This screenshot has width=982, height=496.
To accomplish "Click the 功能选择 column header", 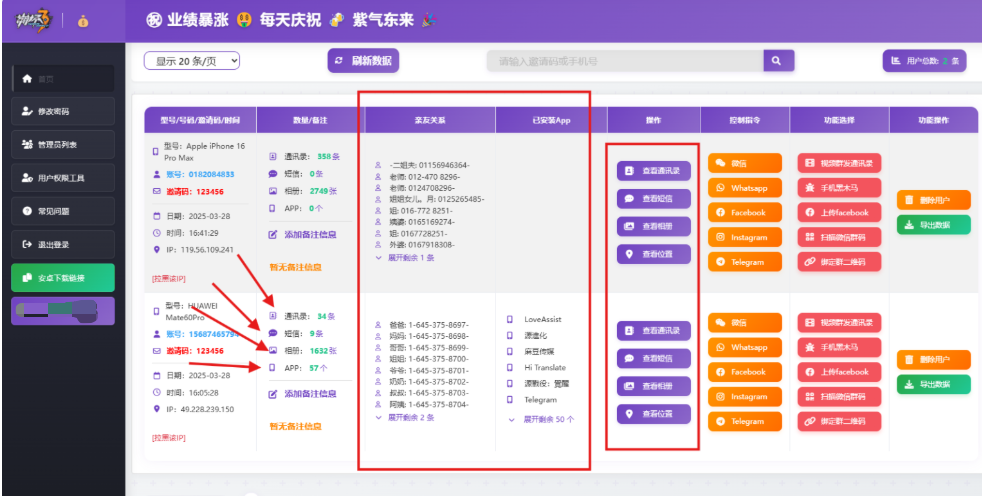I will tap(839, 120).
